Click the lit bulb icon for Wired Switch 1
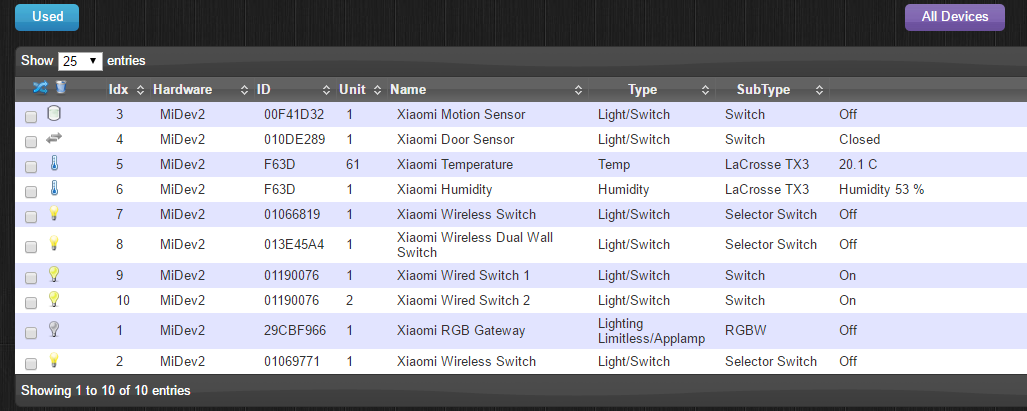This screenshot has width=1027, height=411. tap(55, 274)
